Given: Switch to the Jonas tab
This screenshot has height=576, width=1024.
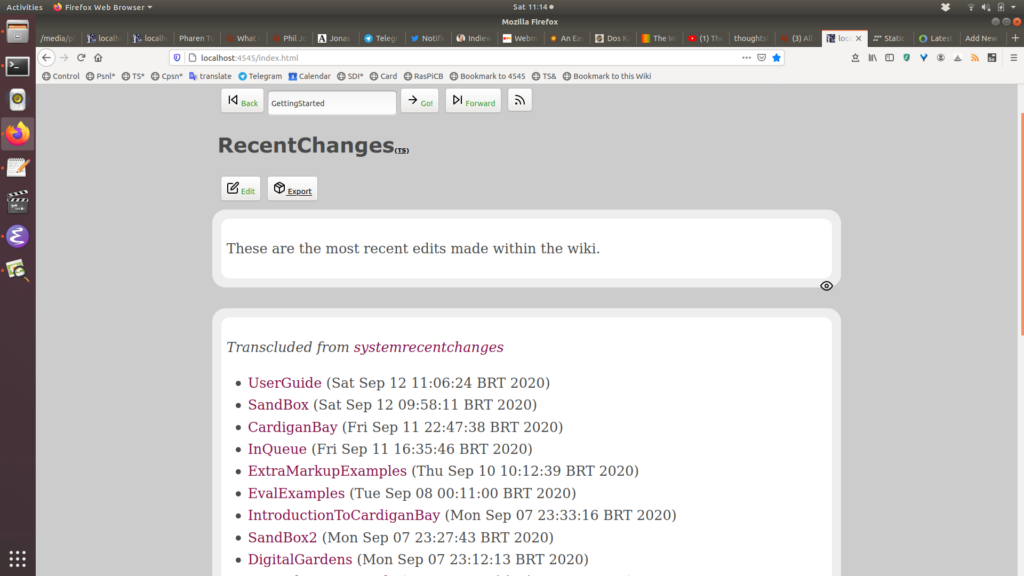Looking at the screenshot, I should point(334,39).
